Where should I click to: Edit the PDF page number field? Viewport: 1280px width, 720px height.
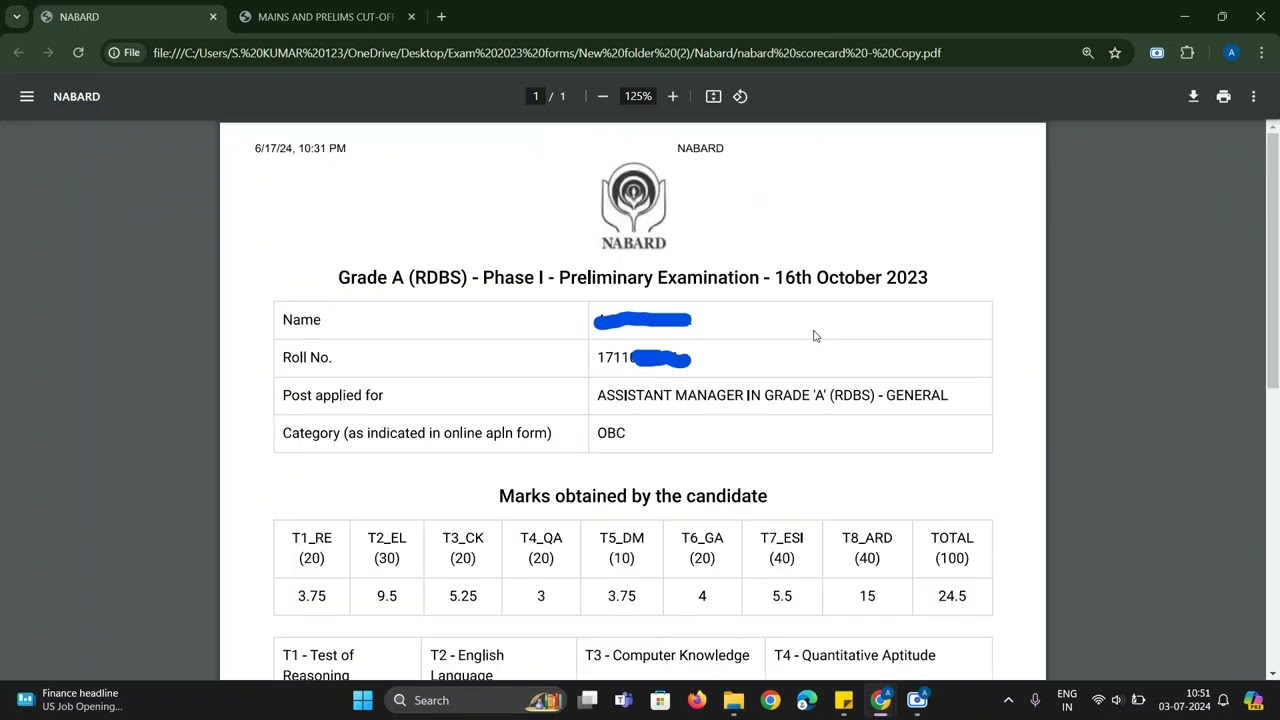[536, 97]
